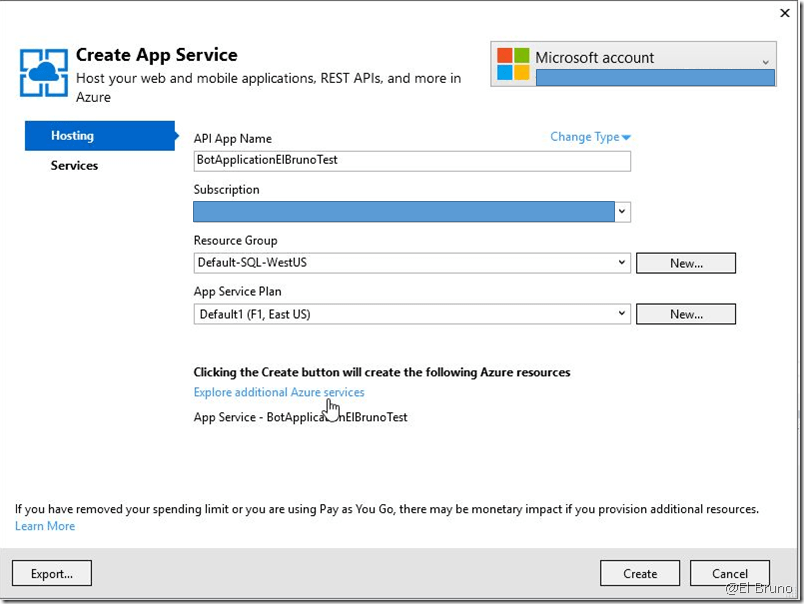This screenshot has height=604, width=804.
Task: Expand the Subscription dropdown
Action: point(622,211)
